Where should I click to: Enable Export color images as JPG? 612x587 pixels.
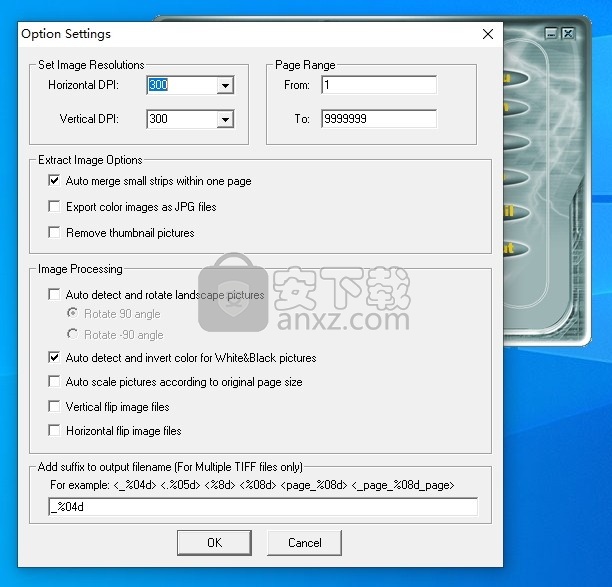tap(54, 207)
